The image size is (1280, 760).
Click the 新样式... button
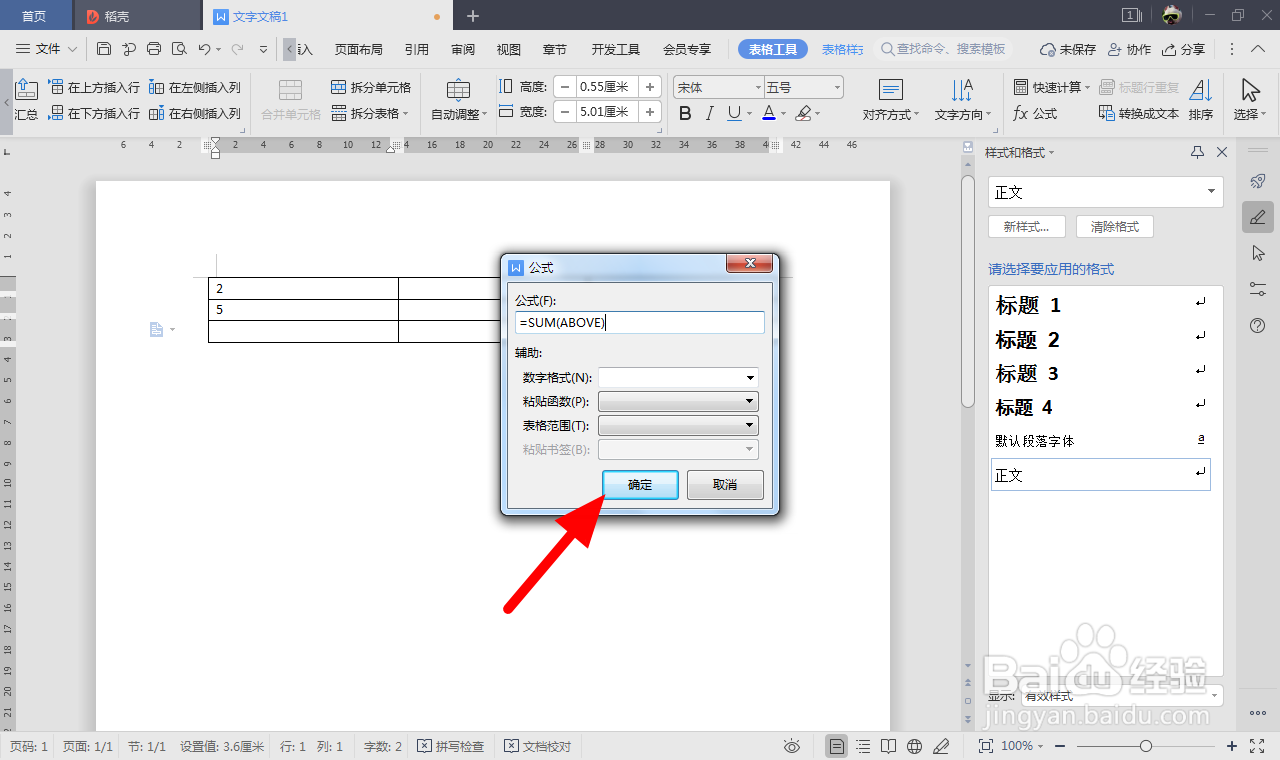1027,227
